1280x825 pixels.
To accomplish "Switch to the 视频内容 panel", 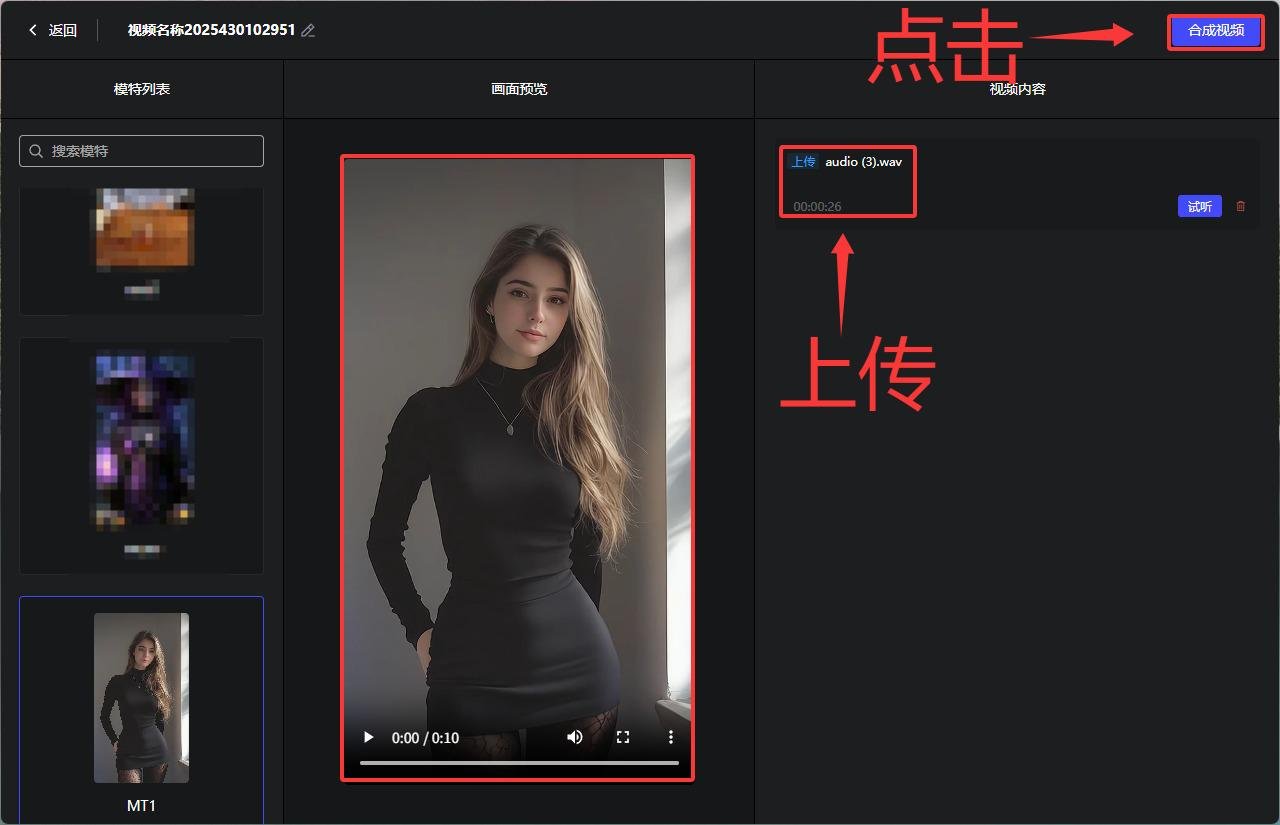I will click(1016, 88).
